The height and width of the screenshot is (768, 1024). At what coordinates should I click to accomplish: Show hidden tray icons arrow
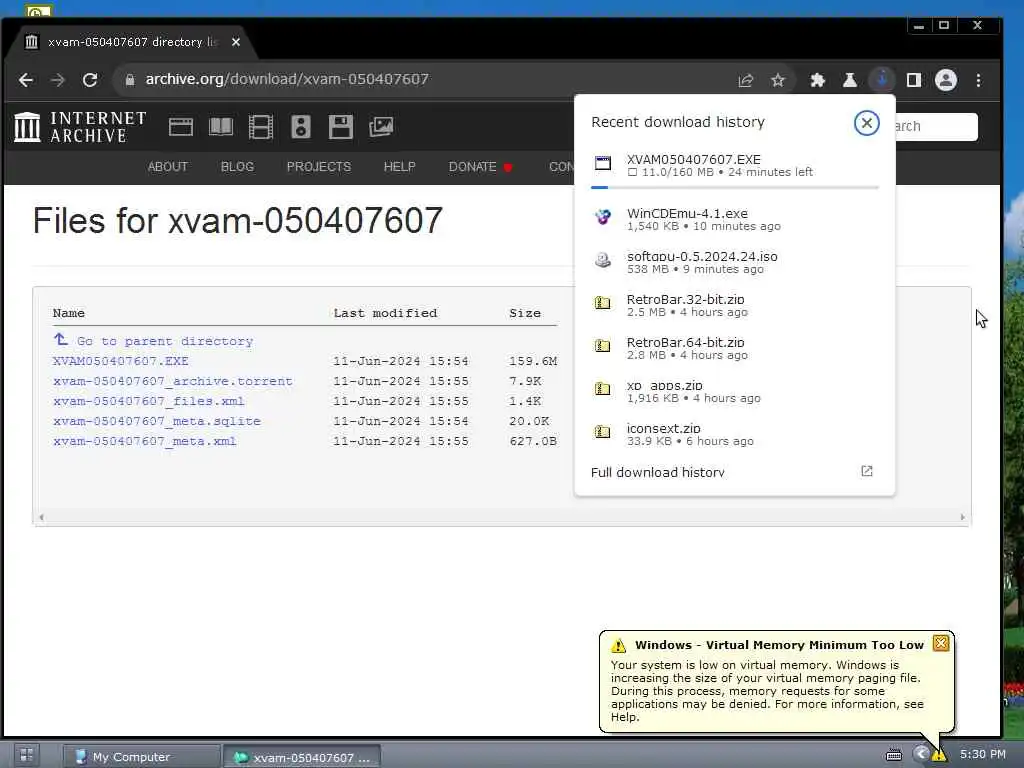coord(921,754)
